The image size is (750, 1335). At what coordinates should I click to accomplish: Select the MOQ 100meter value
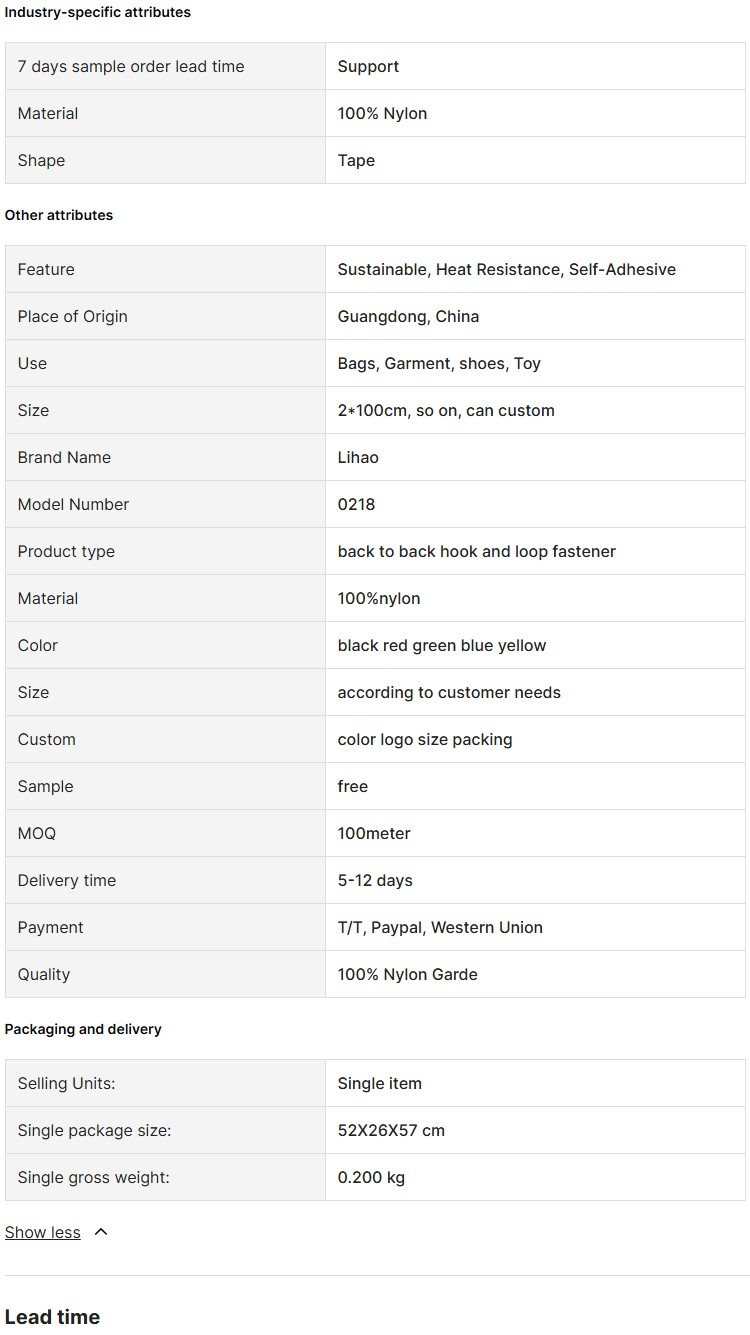[374, 833]
